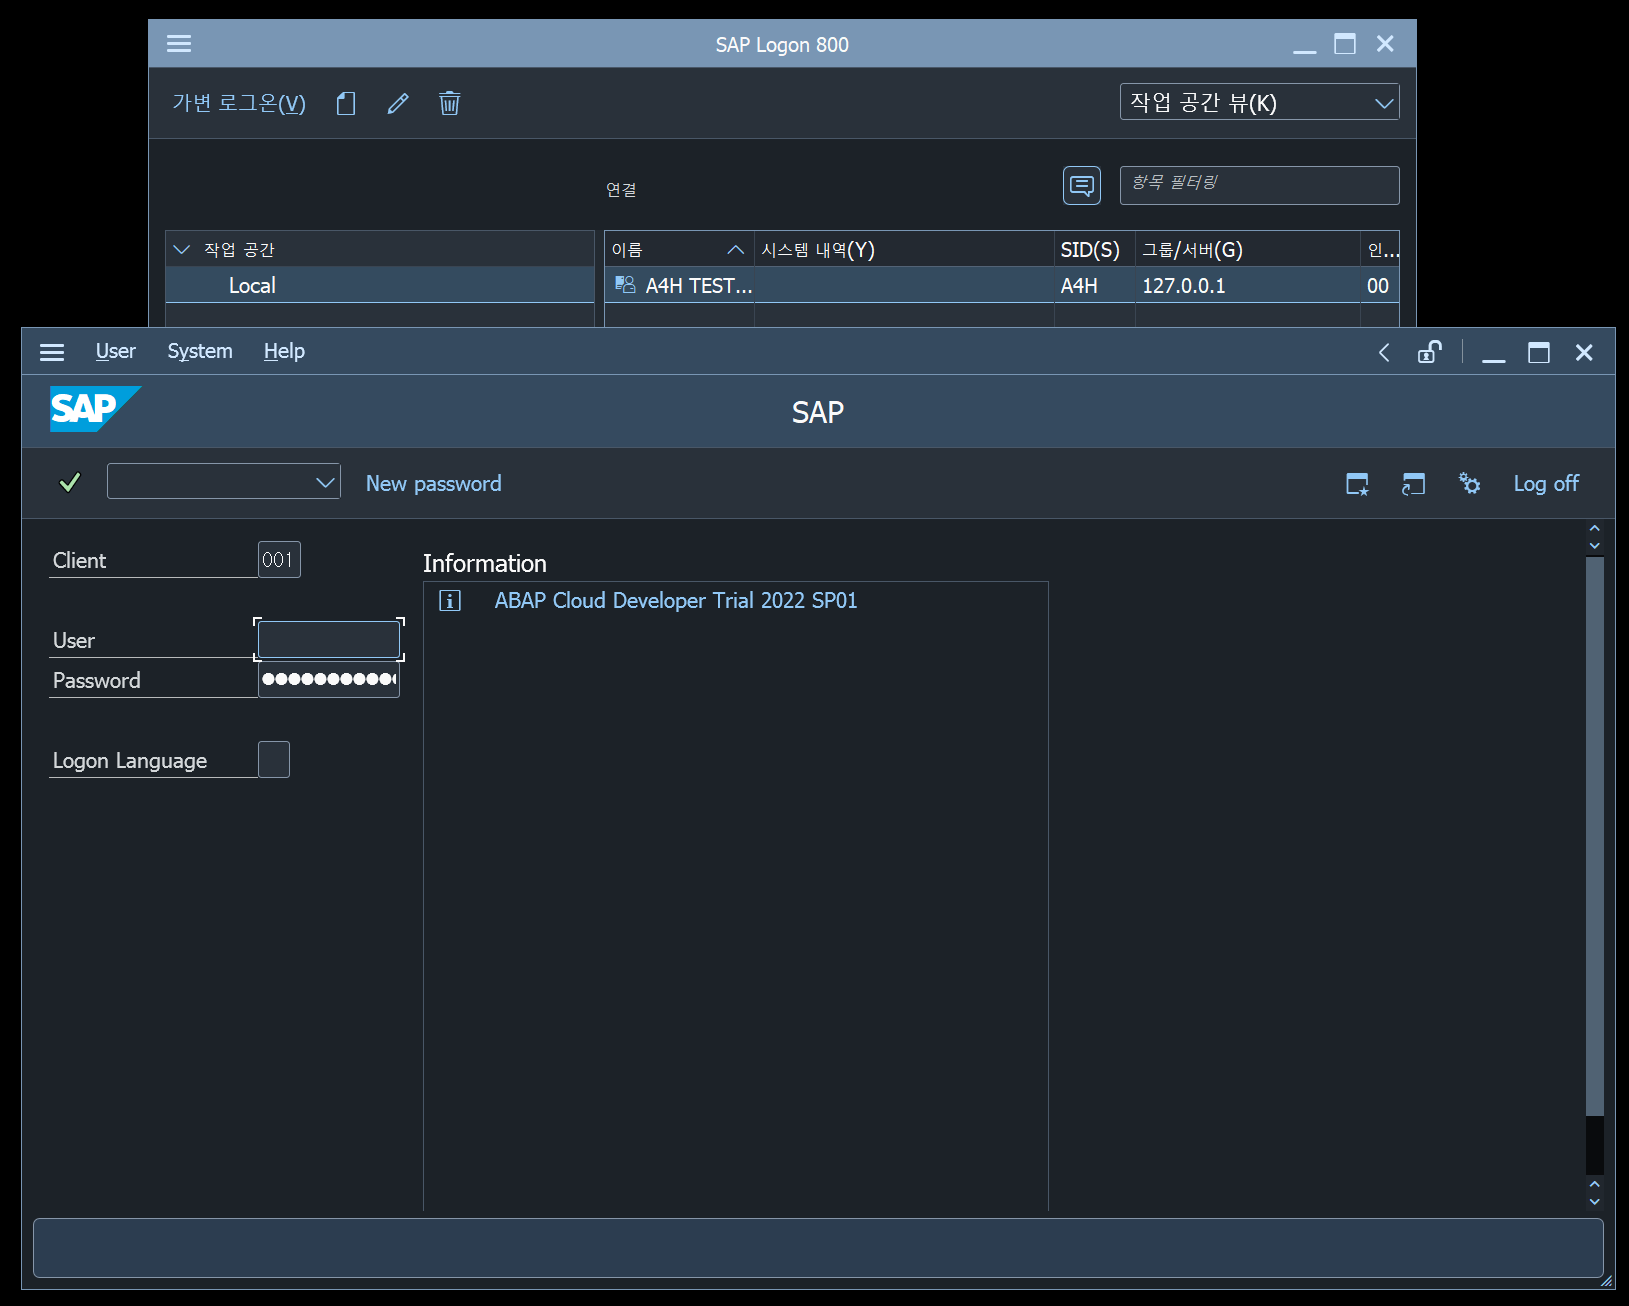Click ABAP Cloud Developer Trial 2022 SP01 text
The image size is (1629, 1306).
pos(676,600)
